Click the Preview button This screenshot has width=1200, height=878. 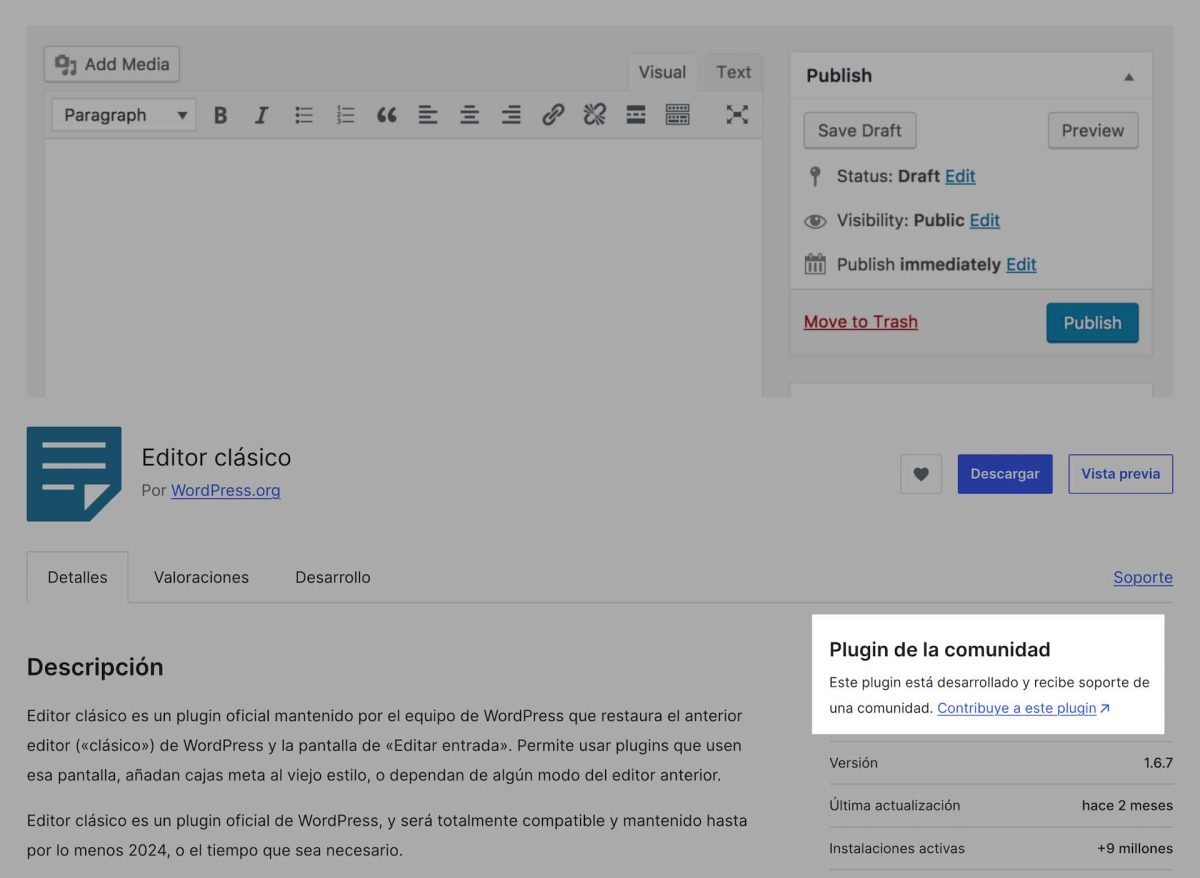1093,130
